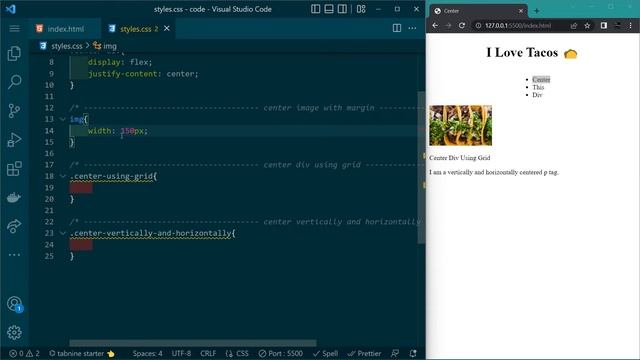
Task: Open feedback icon in status bar
Action: (x=395, y=353)
